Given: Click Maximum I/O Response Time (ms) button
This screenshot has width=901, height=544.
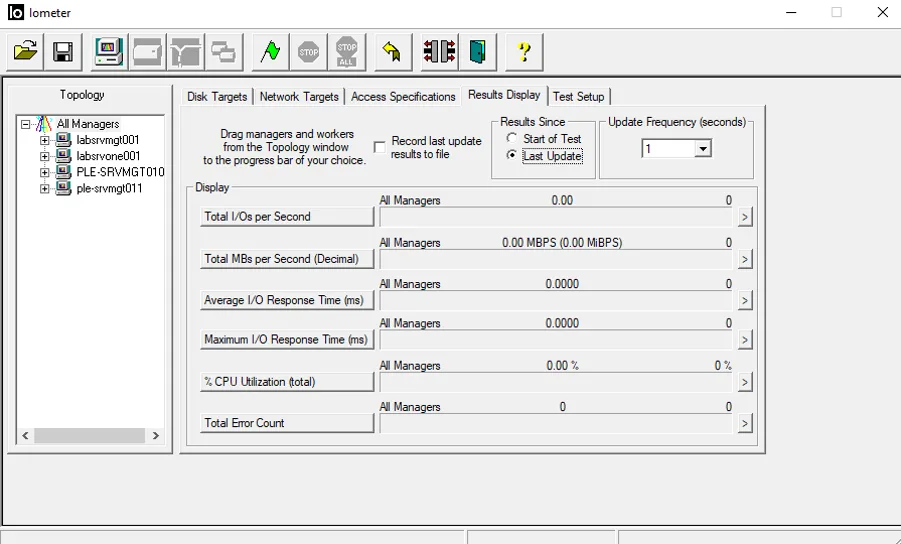Looking at the screenshot, I should point(287,339).
